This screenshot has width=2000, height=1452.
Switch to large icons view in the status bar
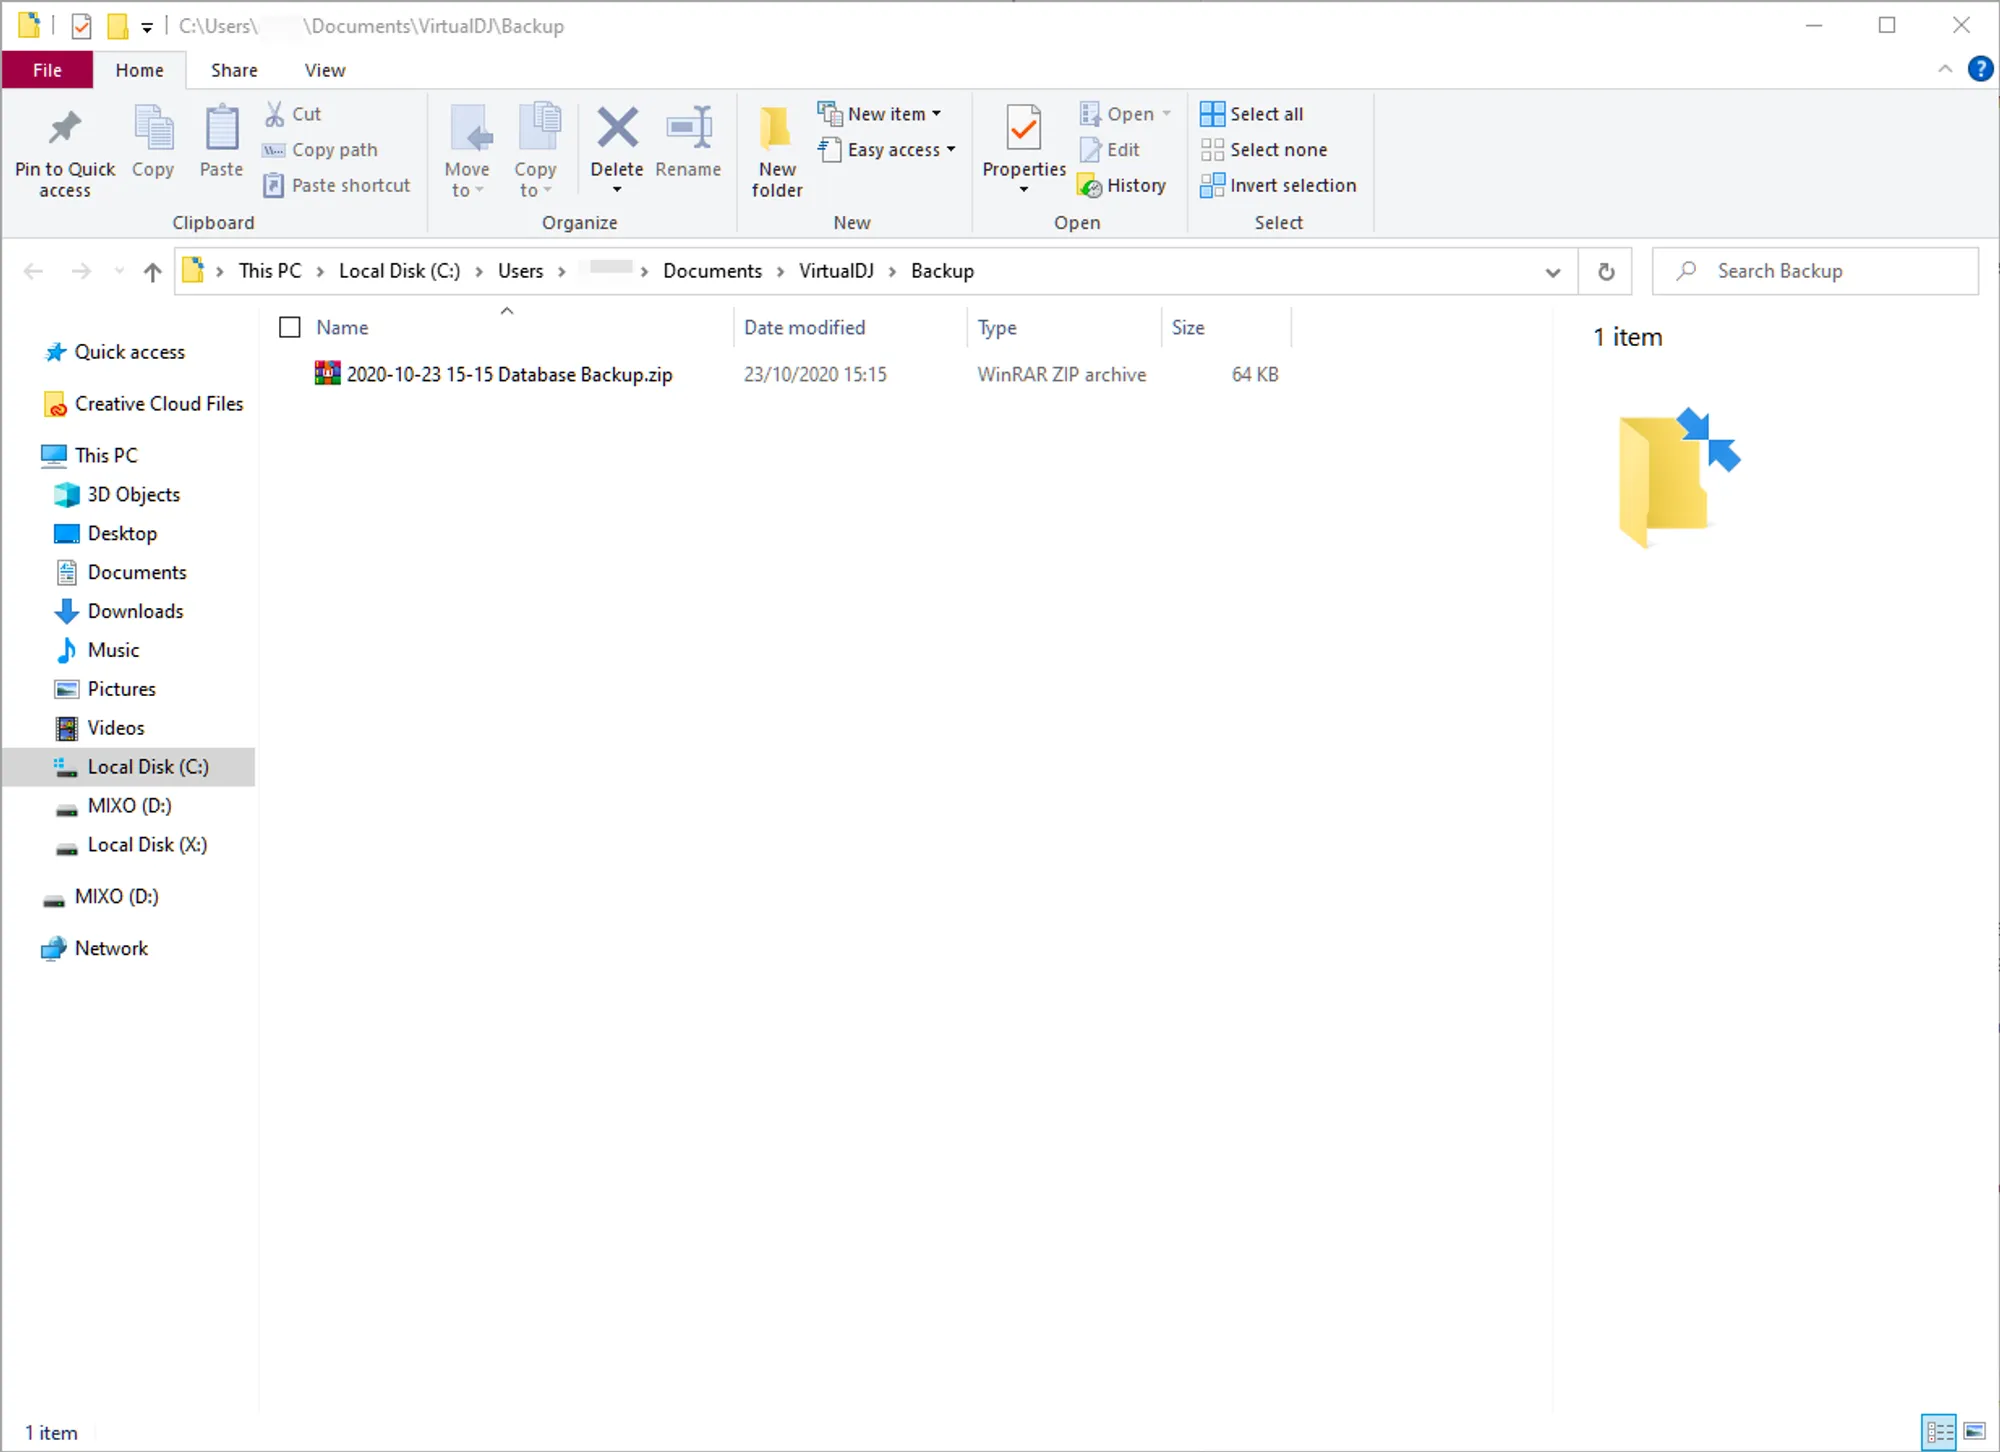(x=1975, y=1432)
